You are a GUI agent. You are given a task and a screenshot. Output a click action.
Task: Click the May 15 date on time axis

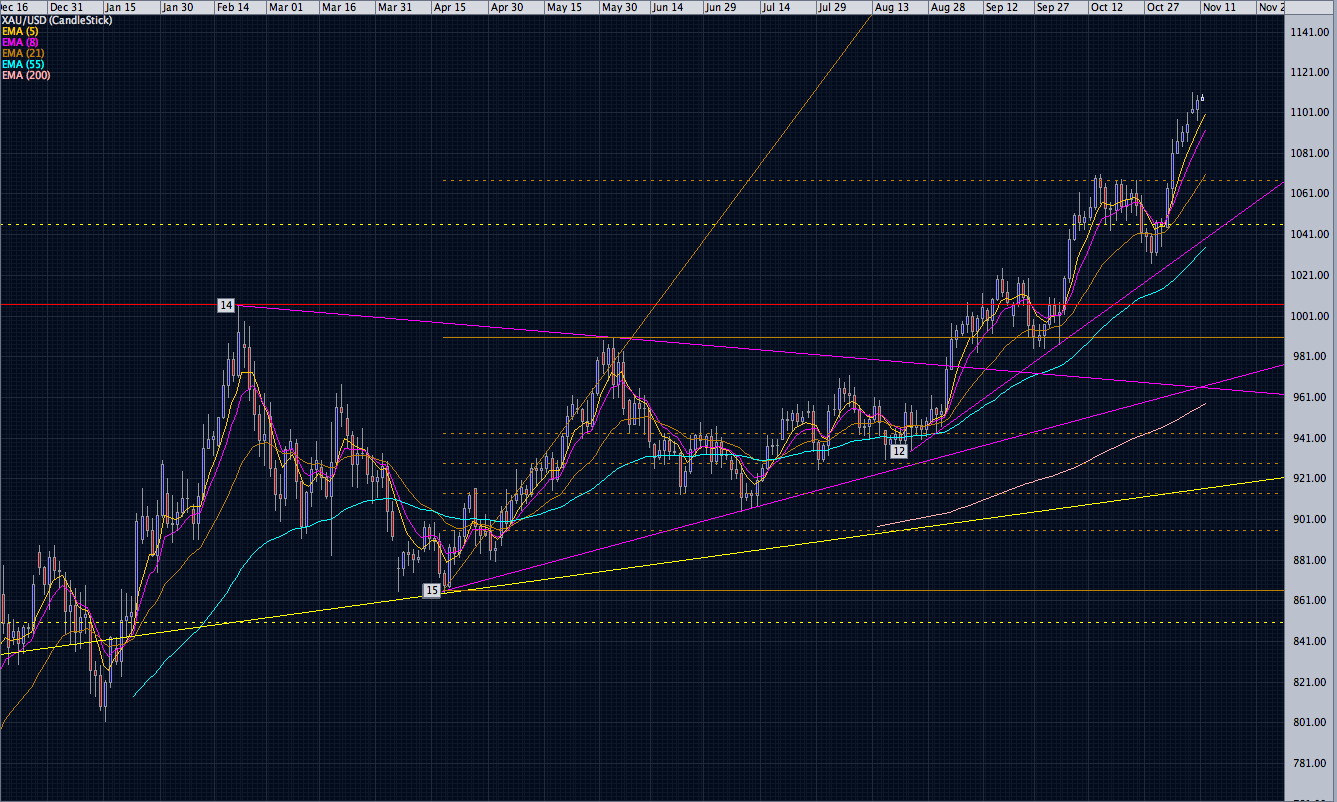pyautogui.click(x=565, y=7)
